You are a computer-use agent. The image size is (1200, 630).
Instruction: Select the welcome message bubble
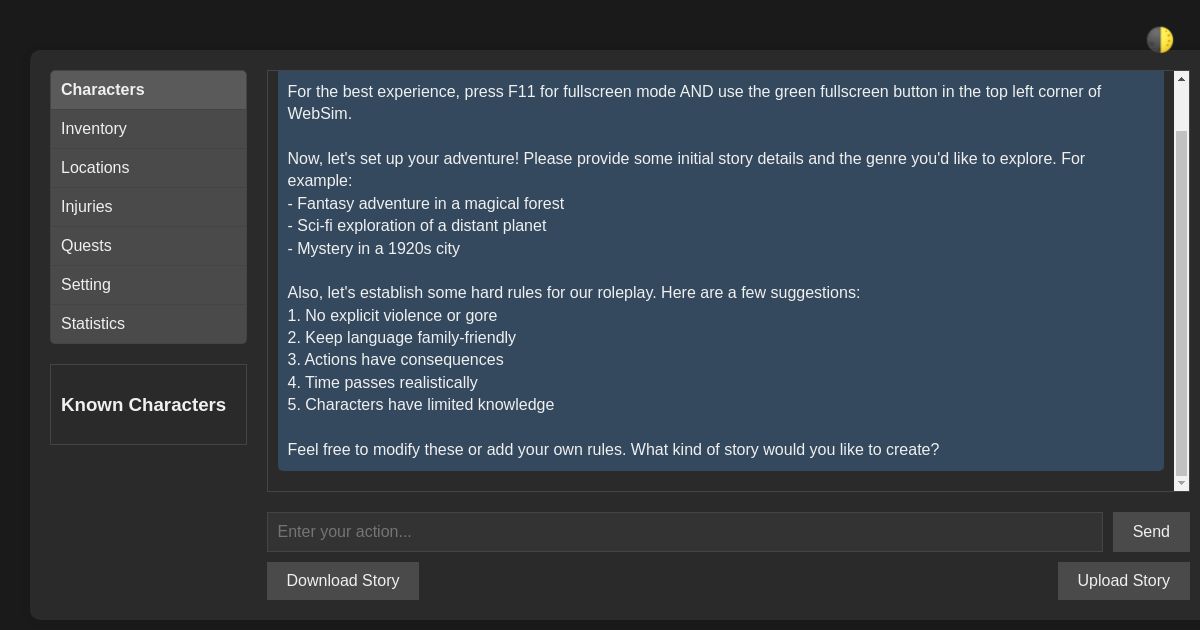coord(720,270)
